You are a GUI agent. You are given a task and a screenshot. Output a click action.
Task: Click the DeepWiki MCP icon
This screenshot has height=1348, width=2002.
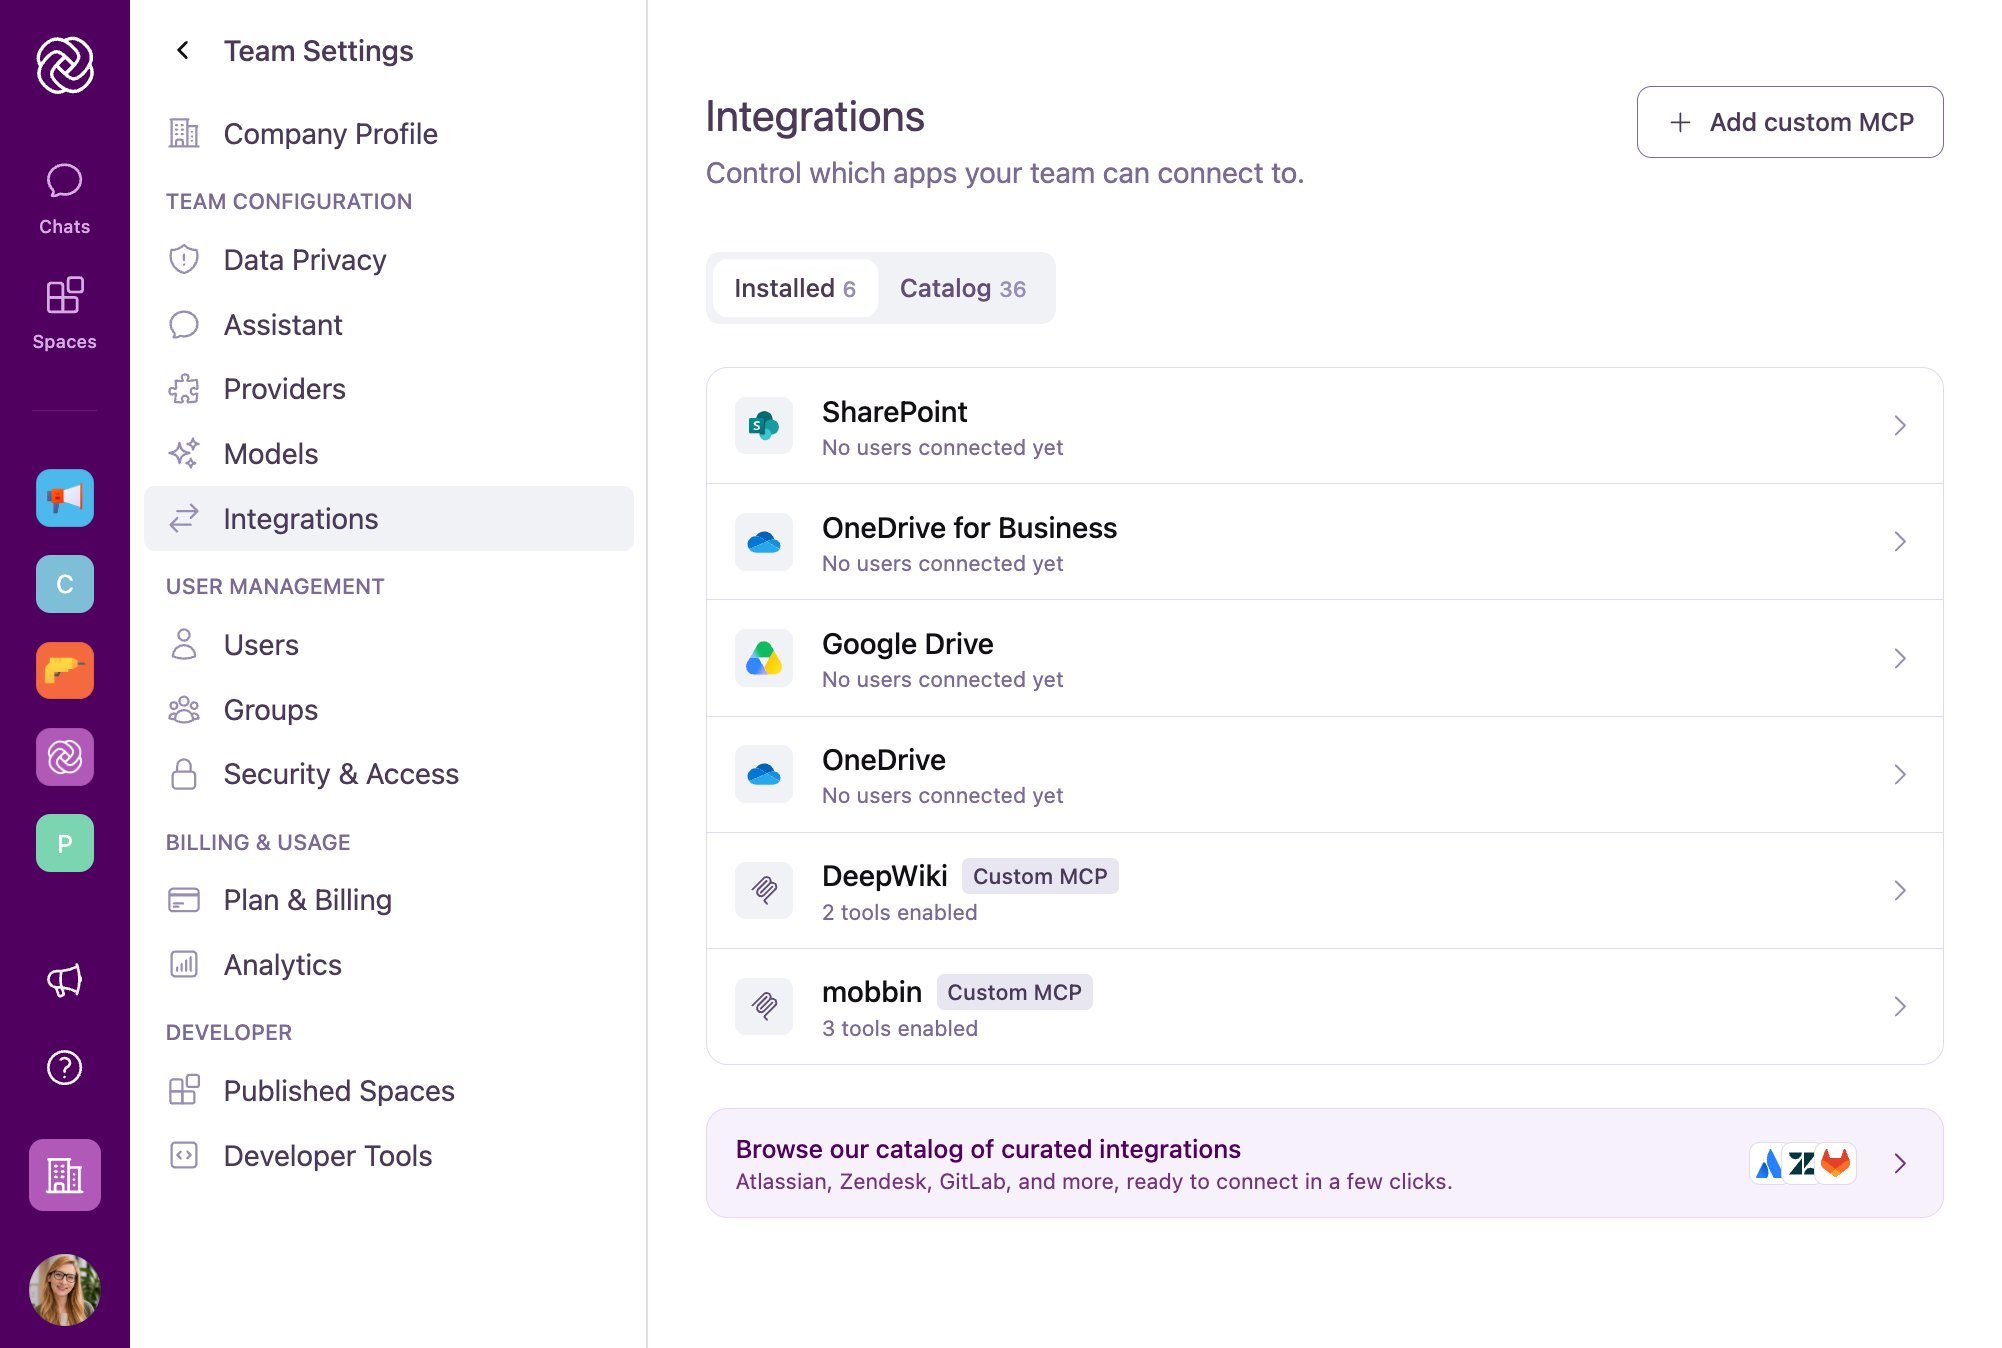(x=764, y=890)
